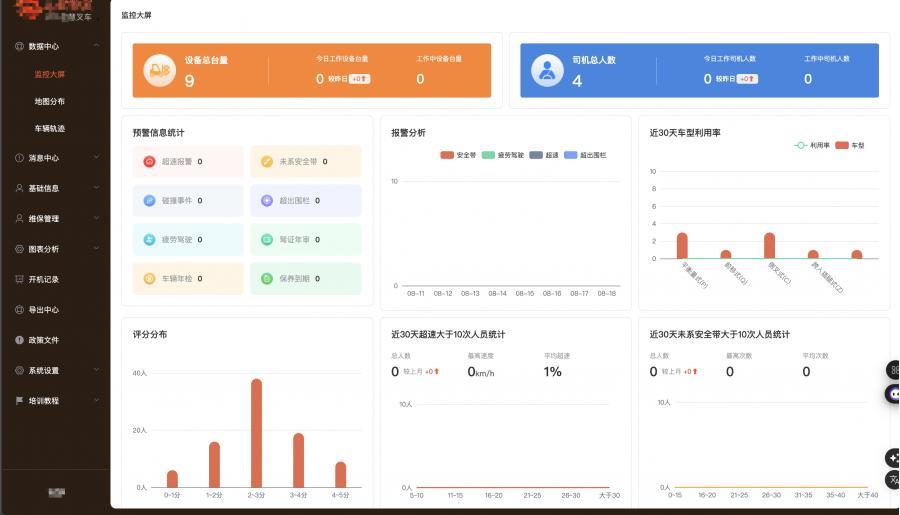Click the 疲劳驾驶 icon tile
Image resolution: width=900 pixels, height=515 pixels.
click(150, 240)
